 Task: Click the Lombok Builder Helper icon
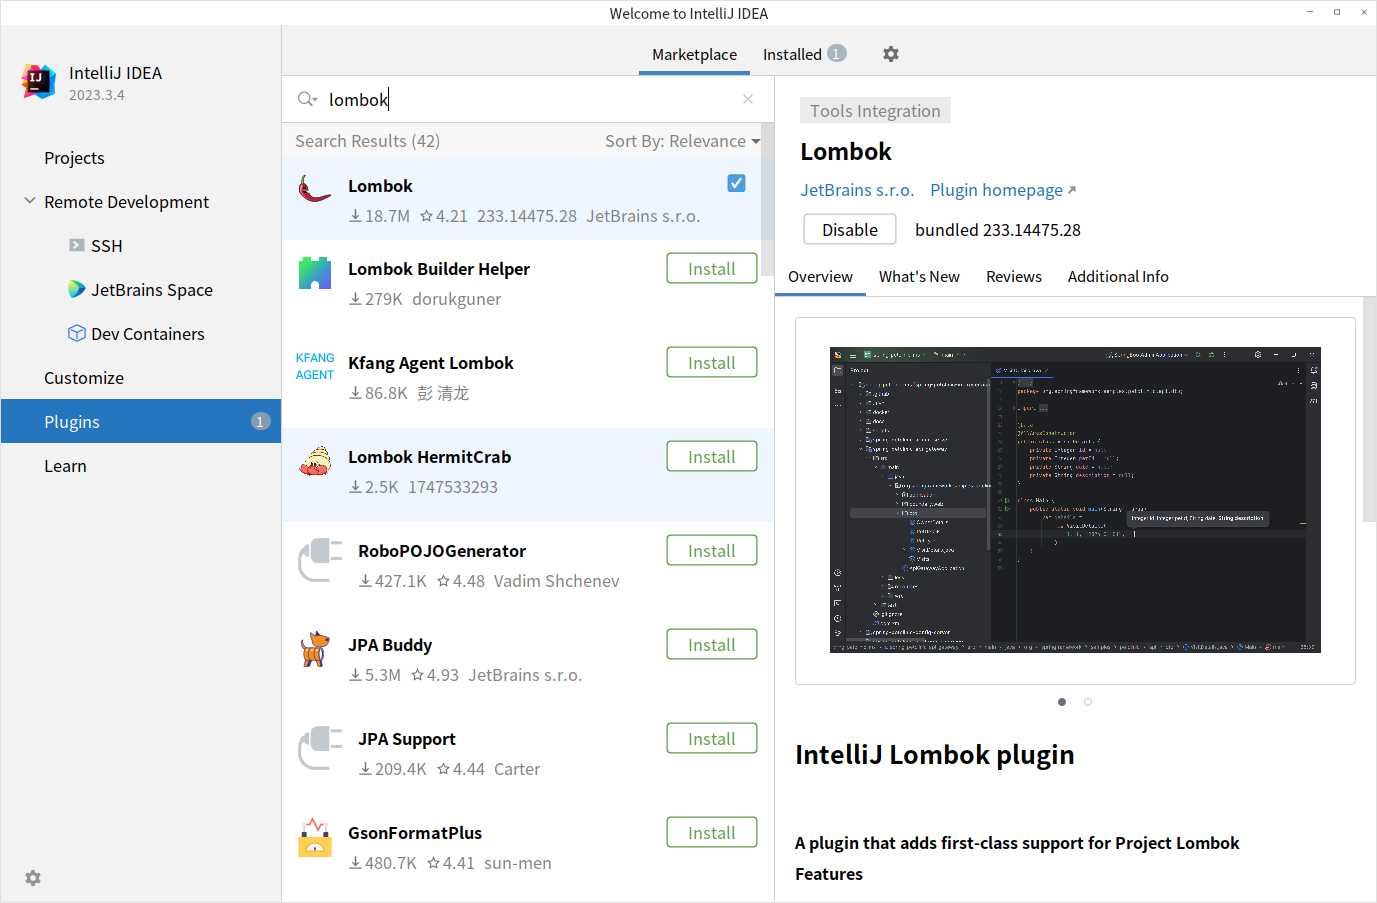pyautogui.click(x=315, y=273)
